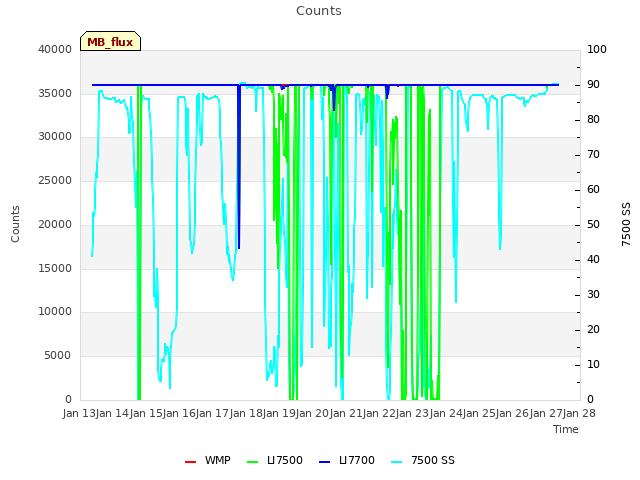Click the blue LI7700 legend swatch
This screenshot has height=480, width=640.
324,462
